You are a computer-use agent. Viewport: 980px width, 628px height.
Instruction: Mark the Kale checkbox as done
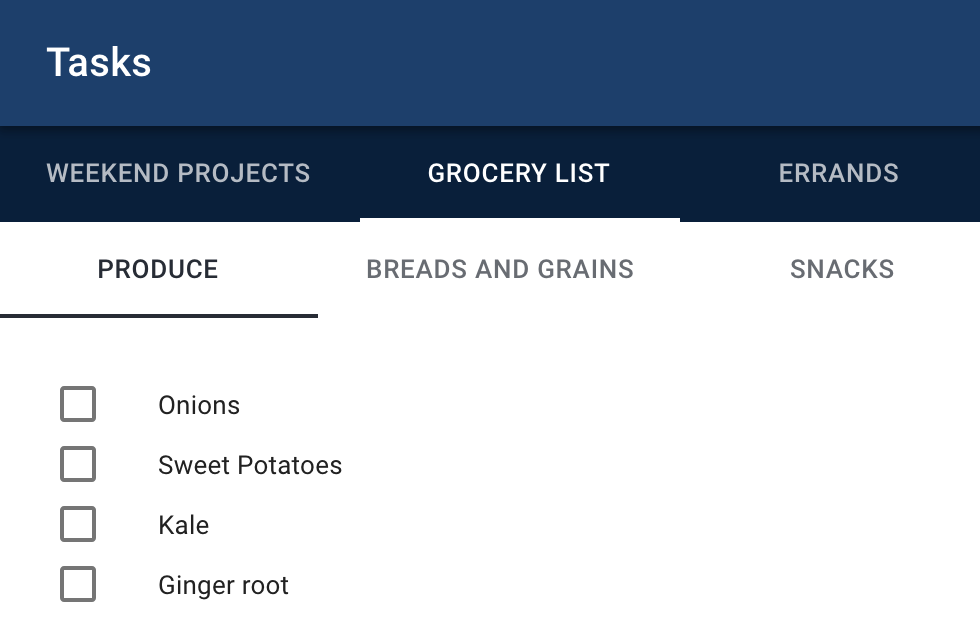(x=78, y=524)
